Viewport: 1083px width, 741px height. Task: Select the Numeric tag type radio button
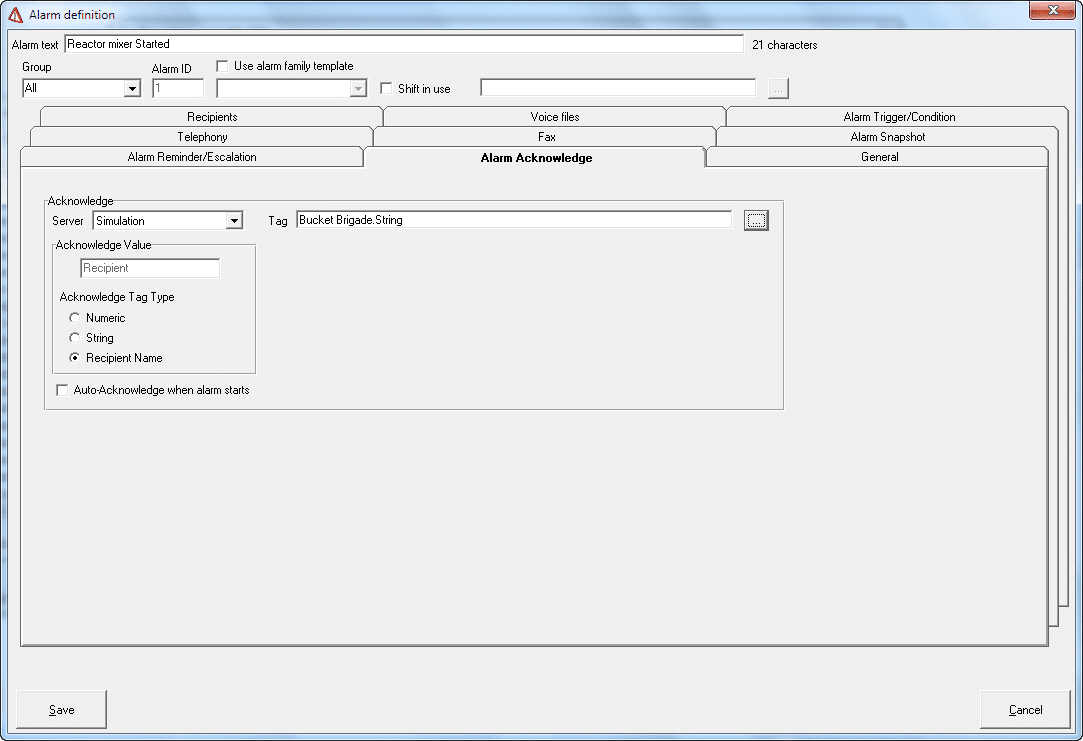pos(75,318)
